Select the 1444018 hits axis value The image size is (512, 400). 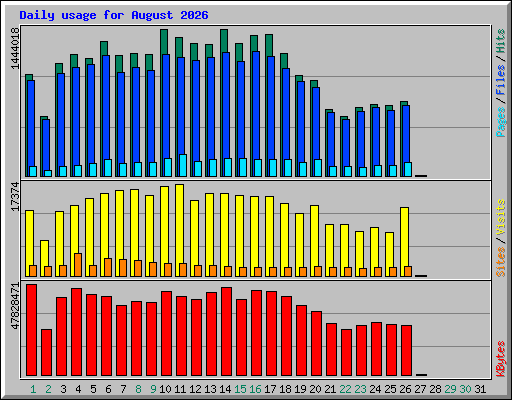click(x=15, y=49)
